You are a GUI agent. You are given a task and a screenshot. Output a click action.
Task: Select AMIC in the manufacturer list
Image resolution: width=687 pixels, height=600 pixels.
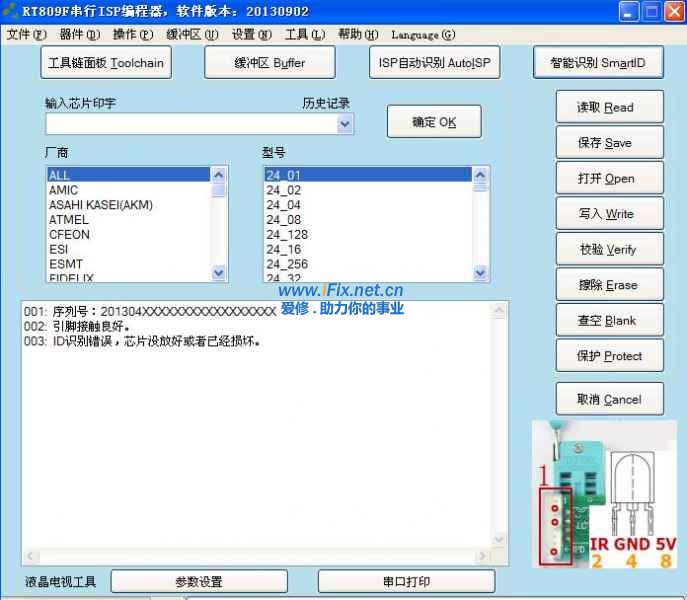(64, 190)
